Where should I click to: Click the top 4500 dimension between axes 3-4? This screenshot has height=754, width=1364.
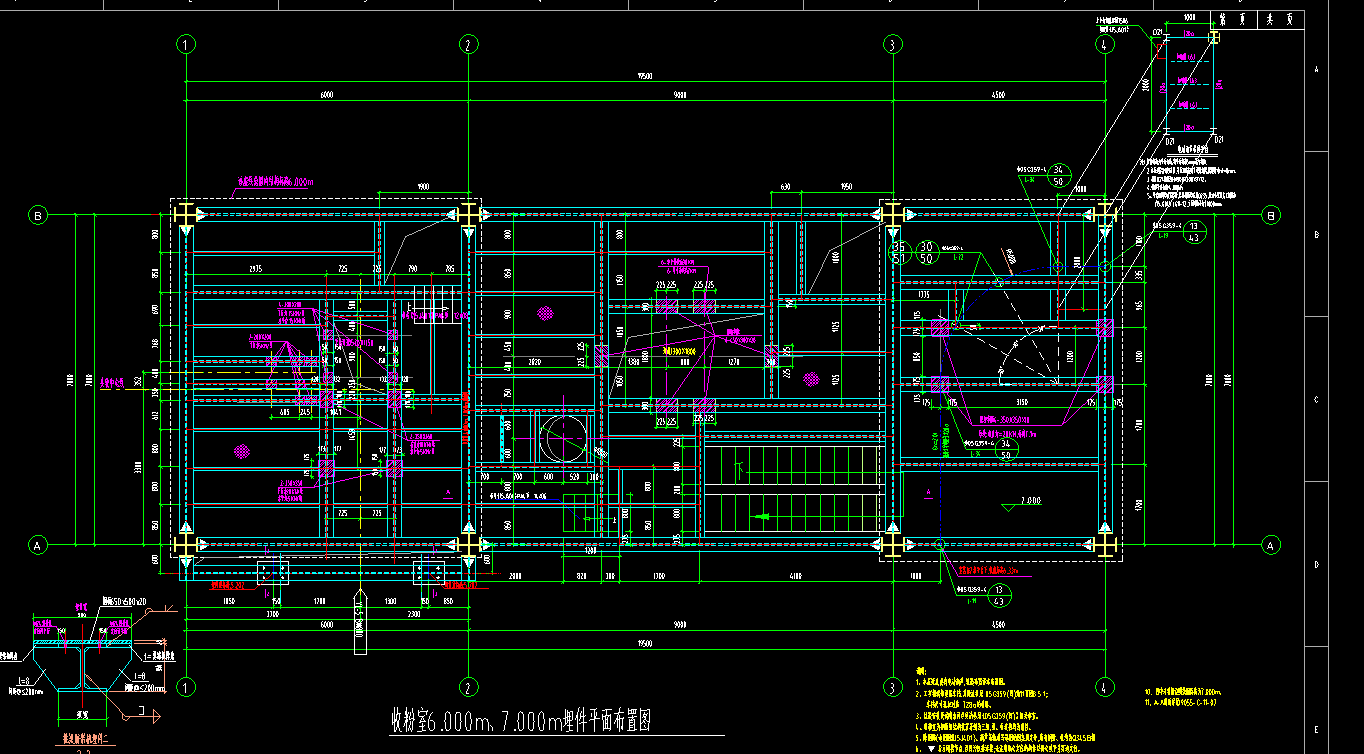coord(998,95)
